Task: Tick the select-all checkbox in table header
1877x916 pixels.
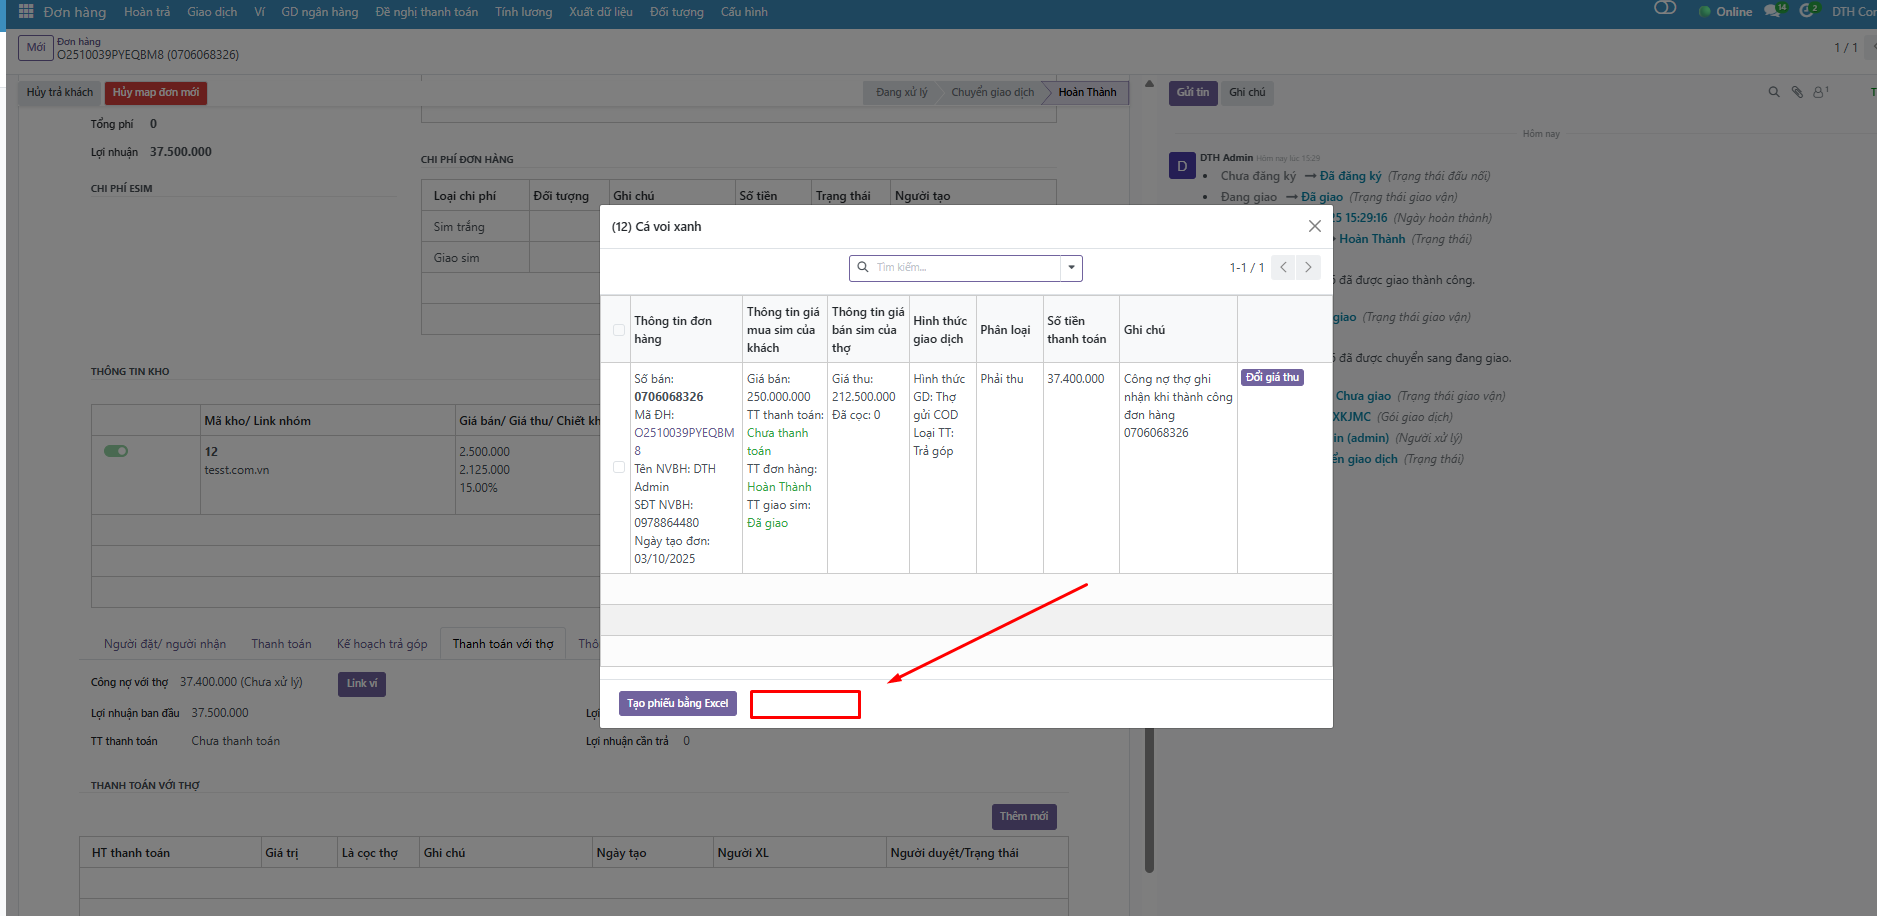Action: (x=619, y=330)
